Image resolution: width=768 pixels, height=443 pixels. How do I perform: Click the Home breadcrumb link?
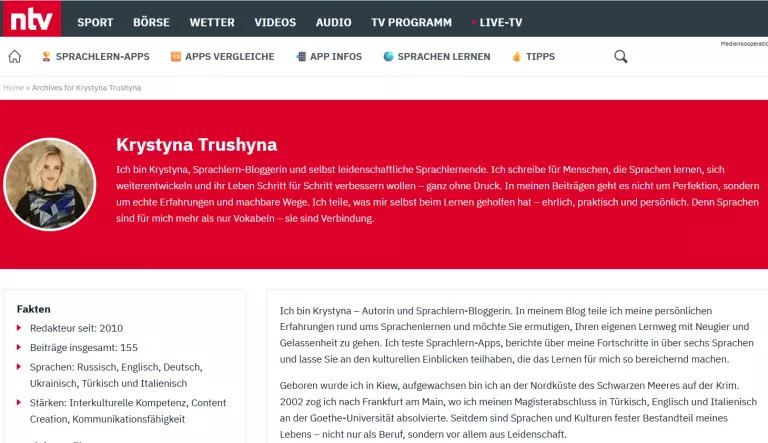(13, 88)
